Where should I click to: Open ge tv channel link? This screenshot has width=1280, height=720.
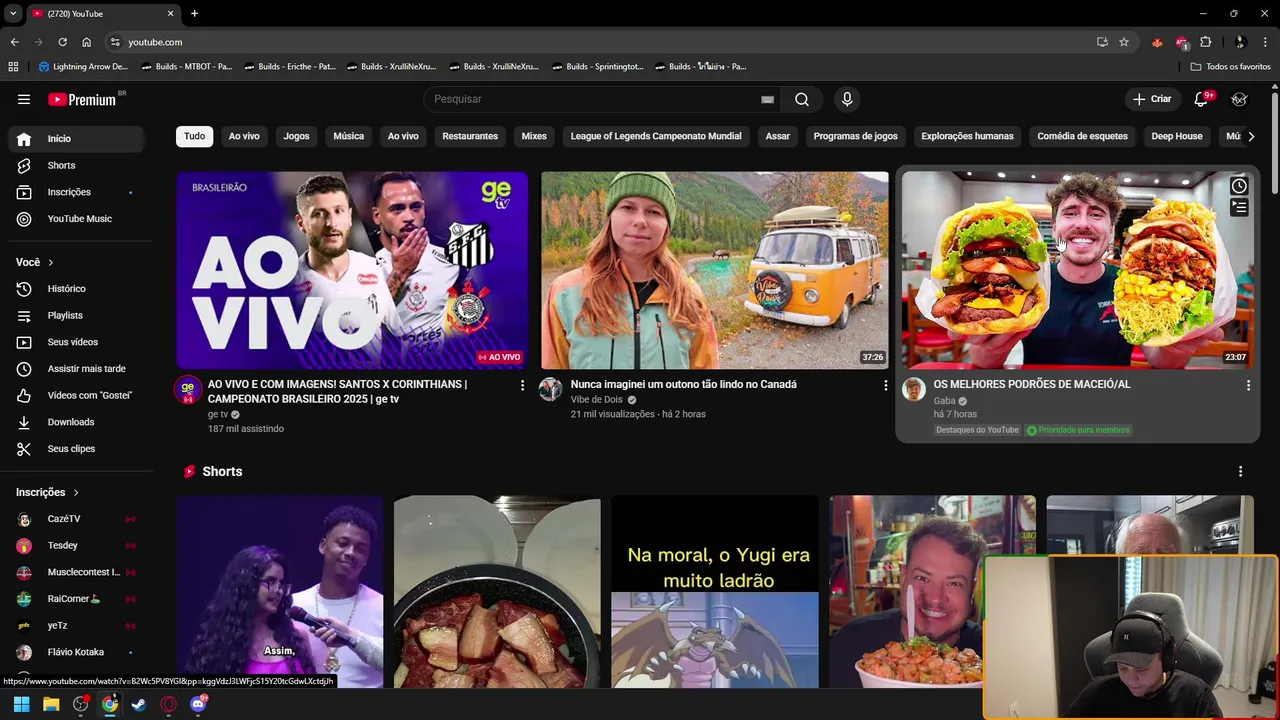click(x=218, y=414)
